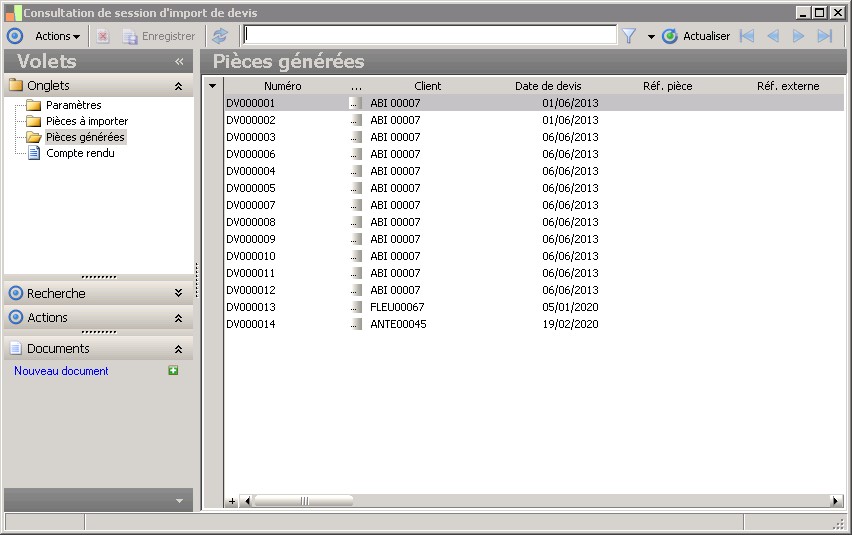Collapse the Actions panel section
The image size is (852, 535).
178,318
